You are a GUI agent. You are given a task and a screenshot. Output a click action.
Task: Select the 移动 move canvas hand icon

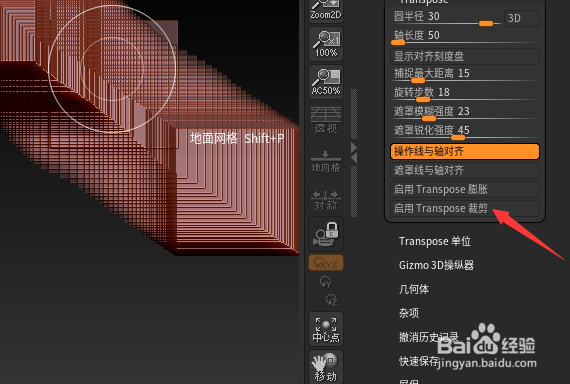pyautogui.click(x=326, y=367)
